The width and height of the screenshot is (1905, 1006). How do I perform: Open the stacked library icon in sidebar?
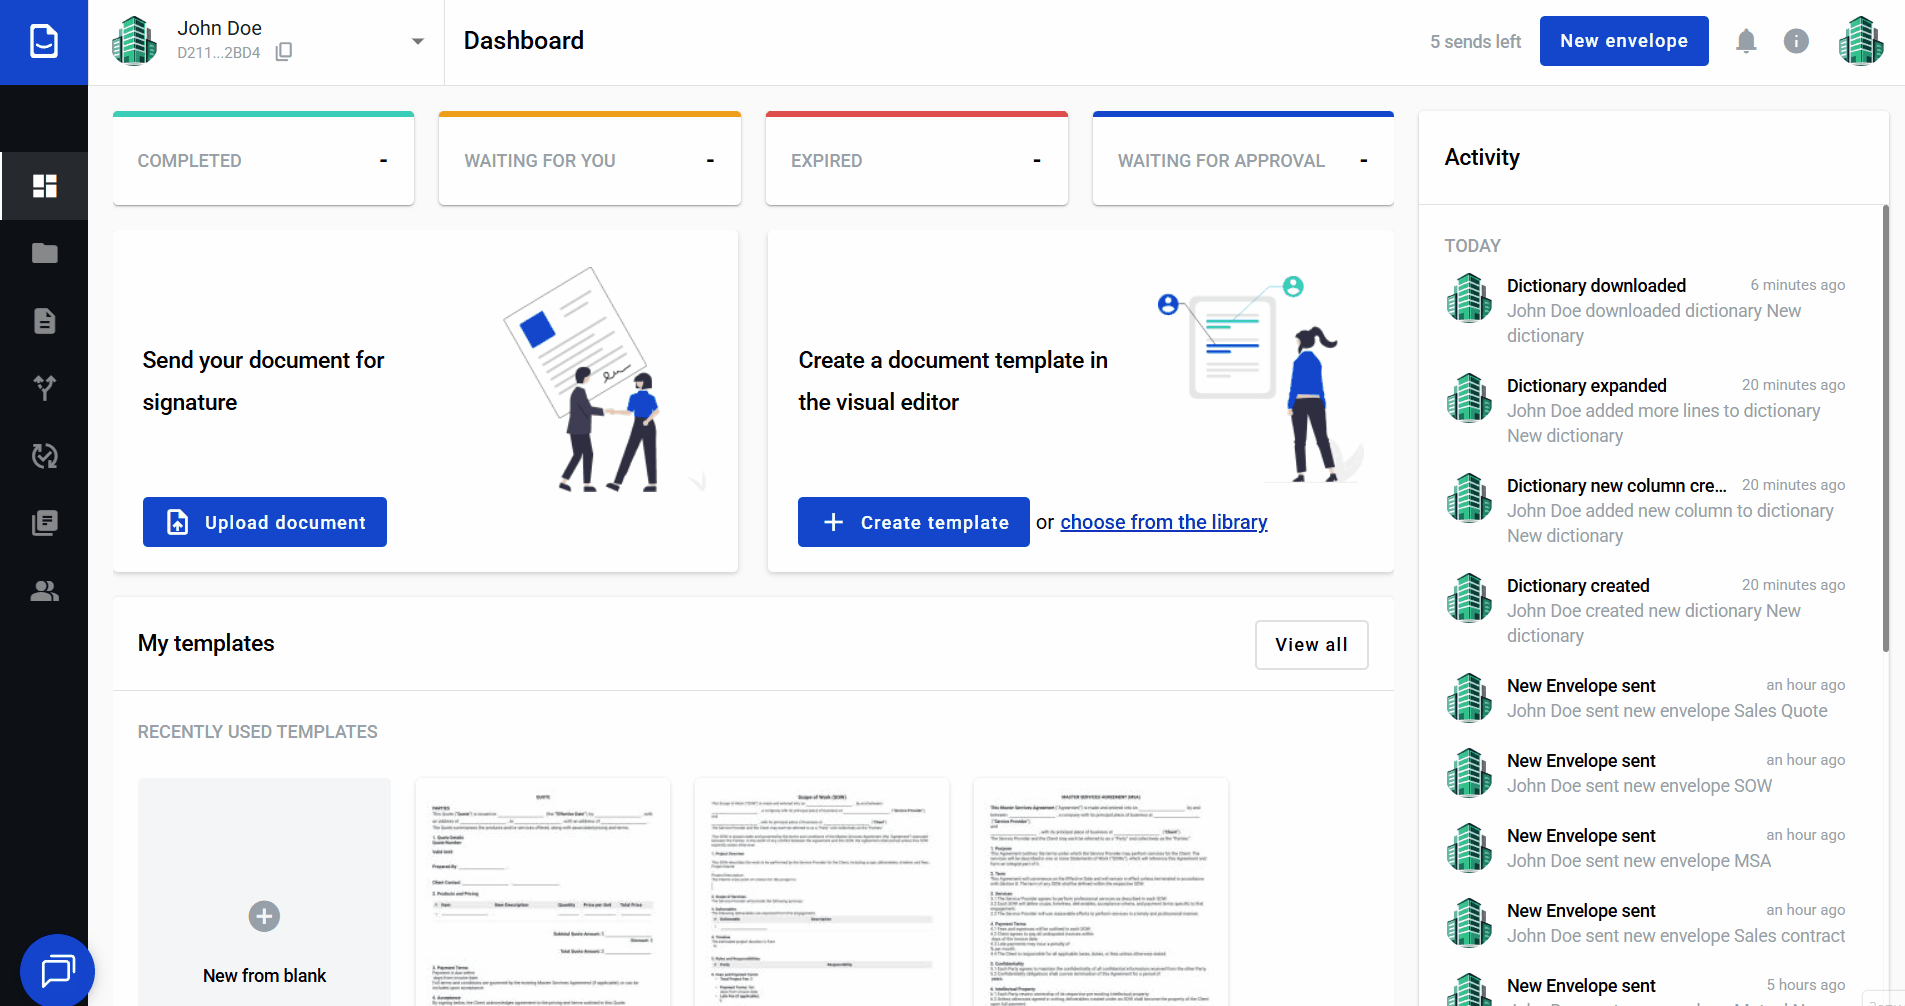(44, 523)
